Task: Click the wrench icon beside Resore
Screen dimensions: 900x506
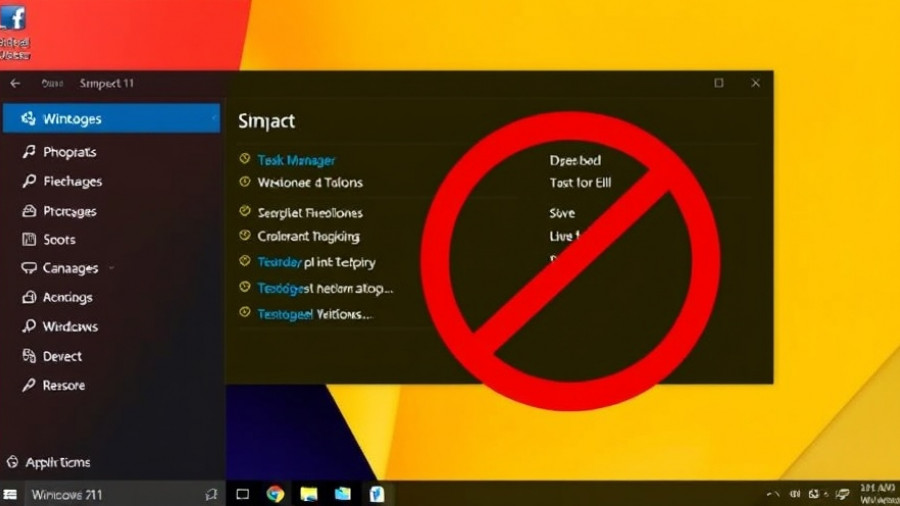Action: point(29,385)
